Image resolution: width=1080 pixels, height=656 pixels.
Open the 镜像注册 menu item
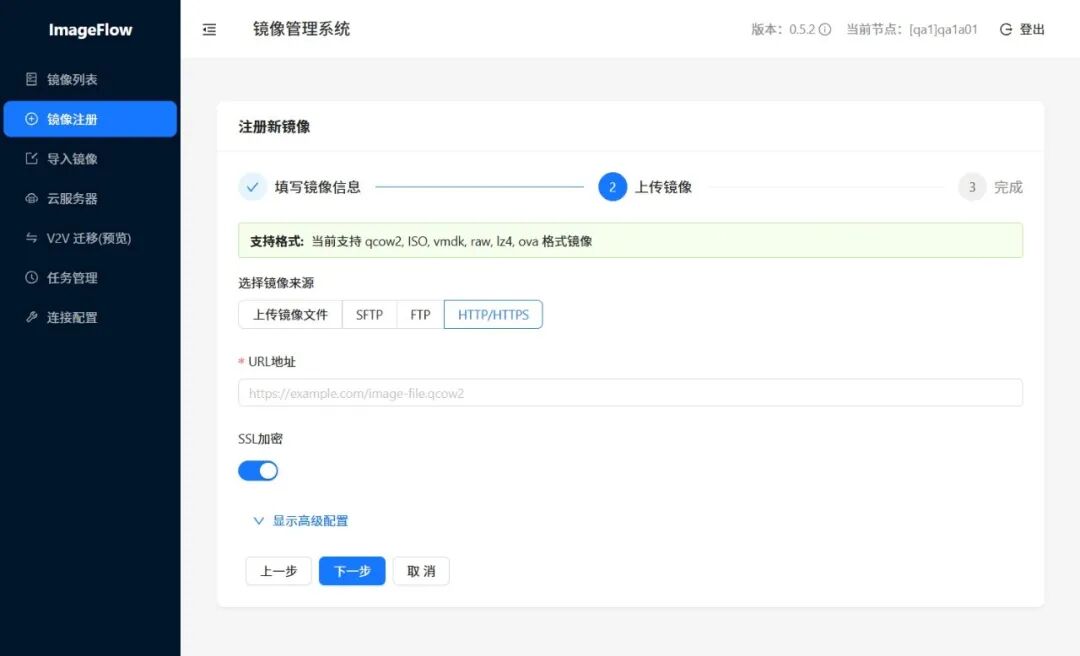coord(90,119)
